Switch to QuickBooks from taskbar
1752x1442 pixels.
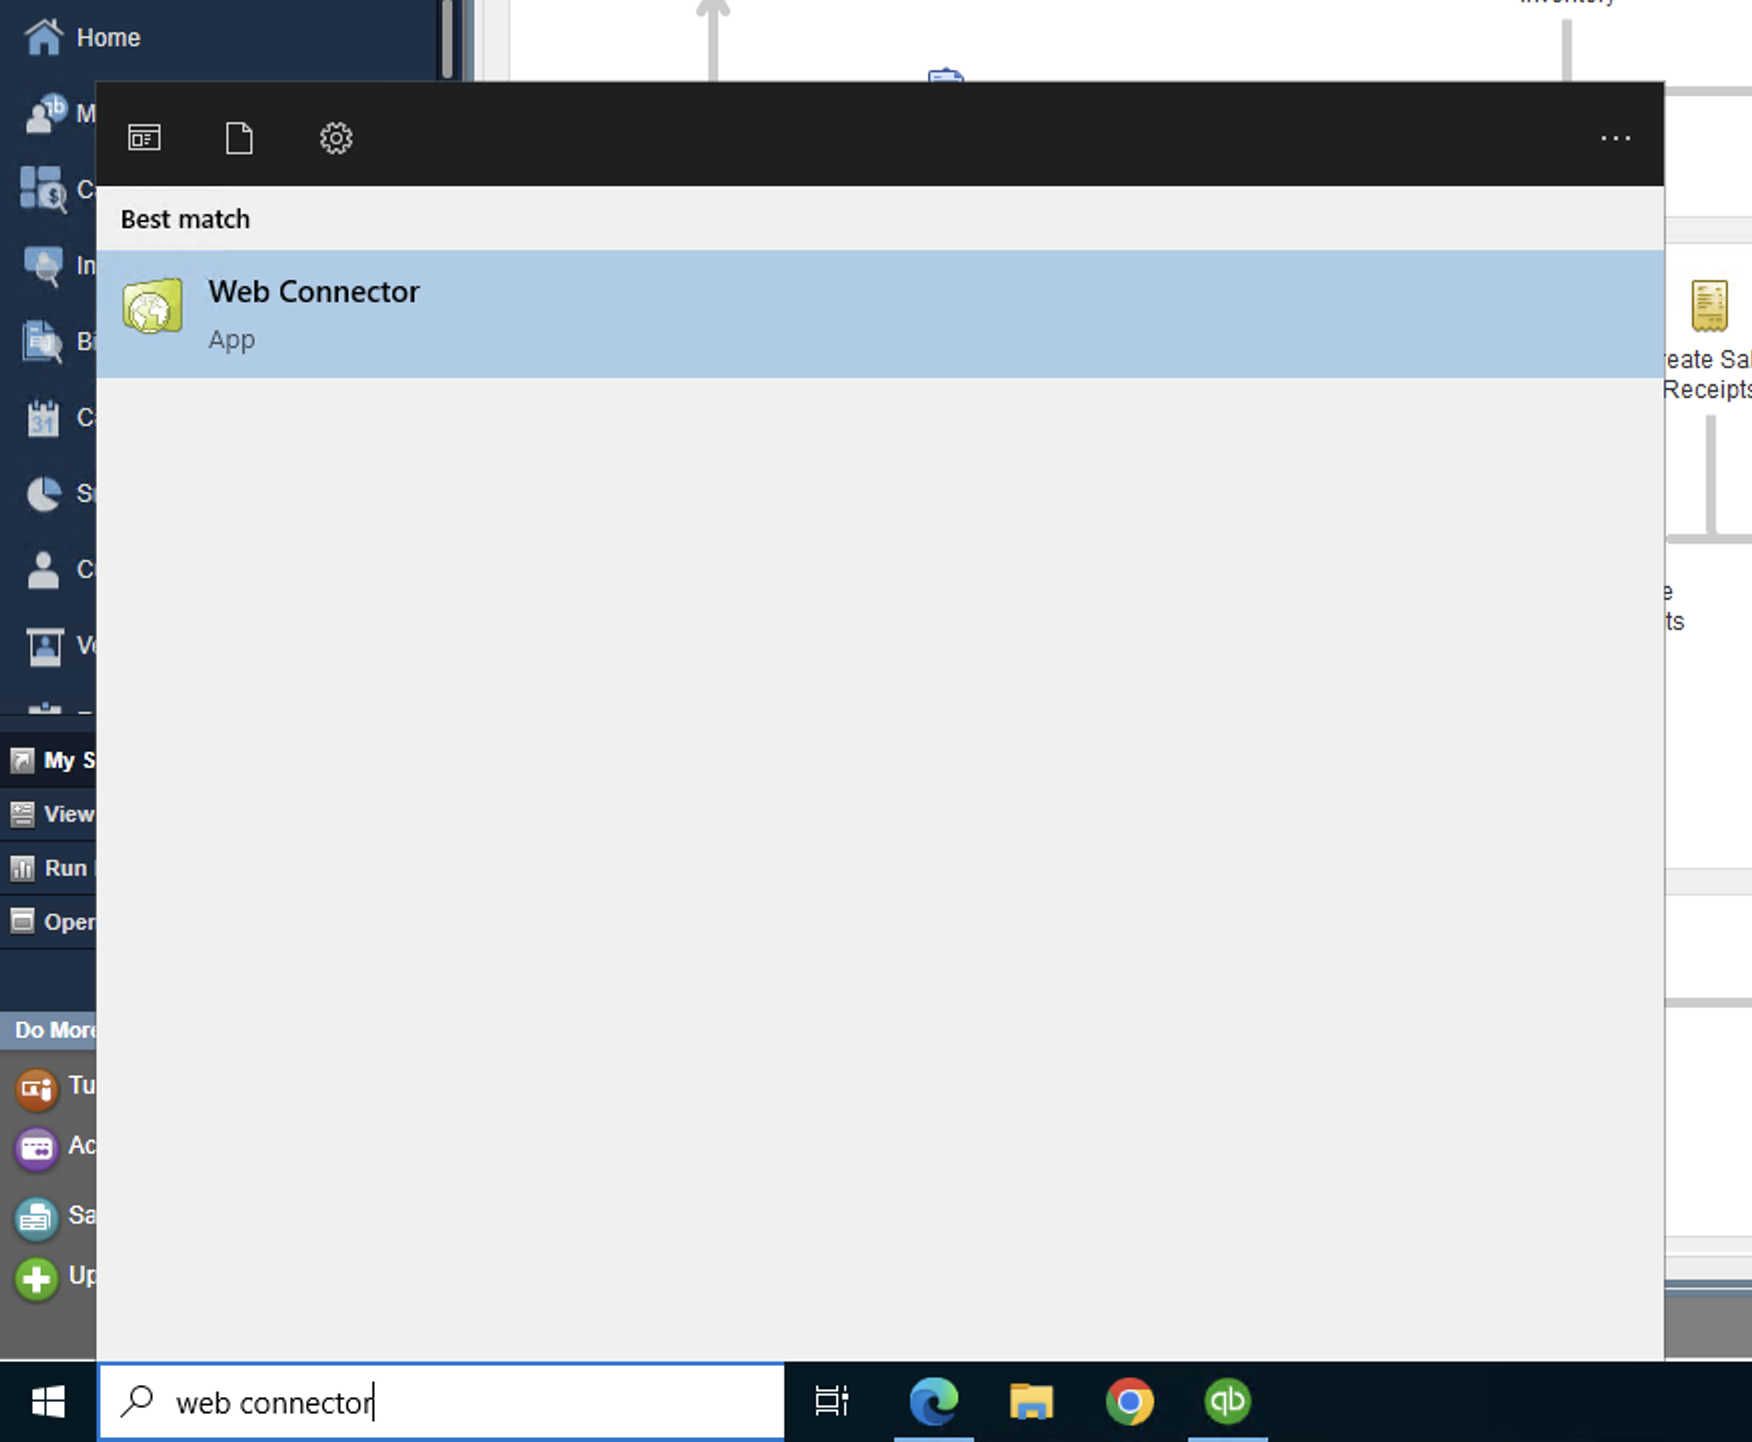[x=1227, y=1401]
